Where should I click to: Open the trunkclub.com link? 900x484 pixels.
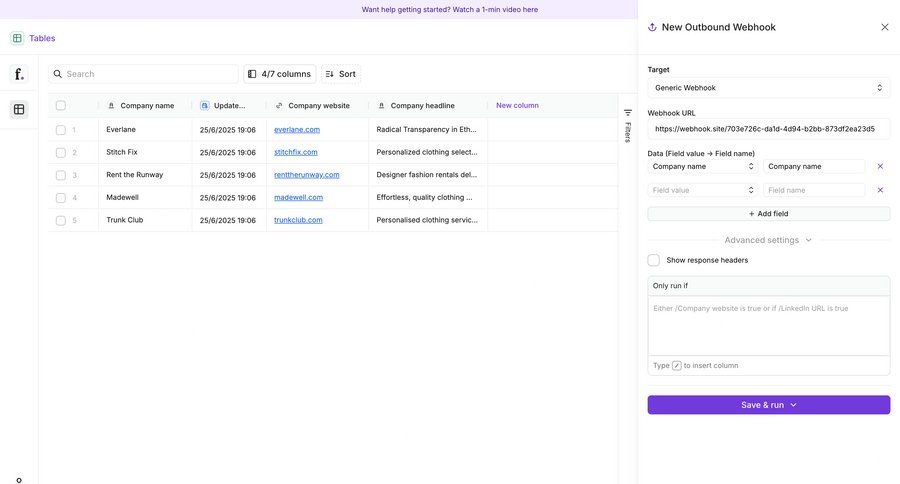click(x=298, y=220)
